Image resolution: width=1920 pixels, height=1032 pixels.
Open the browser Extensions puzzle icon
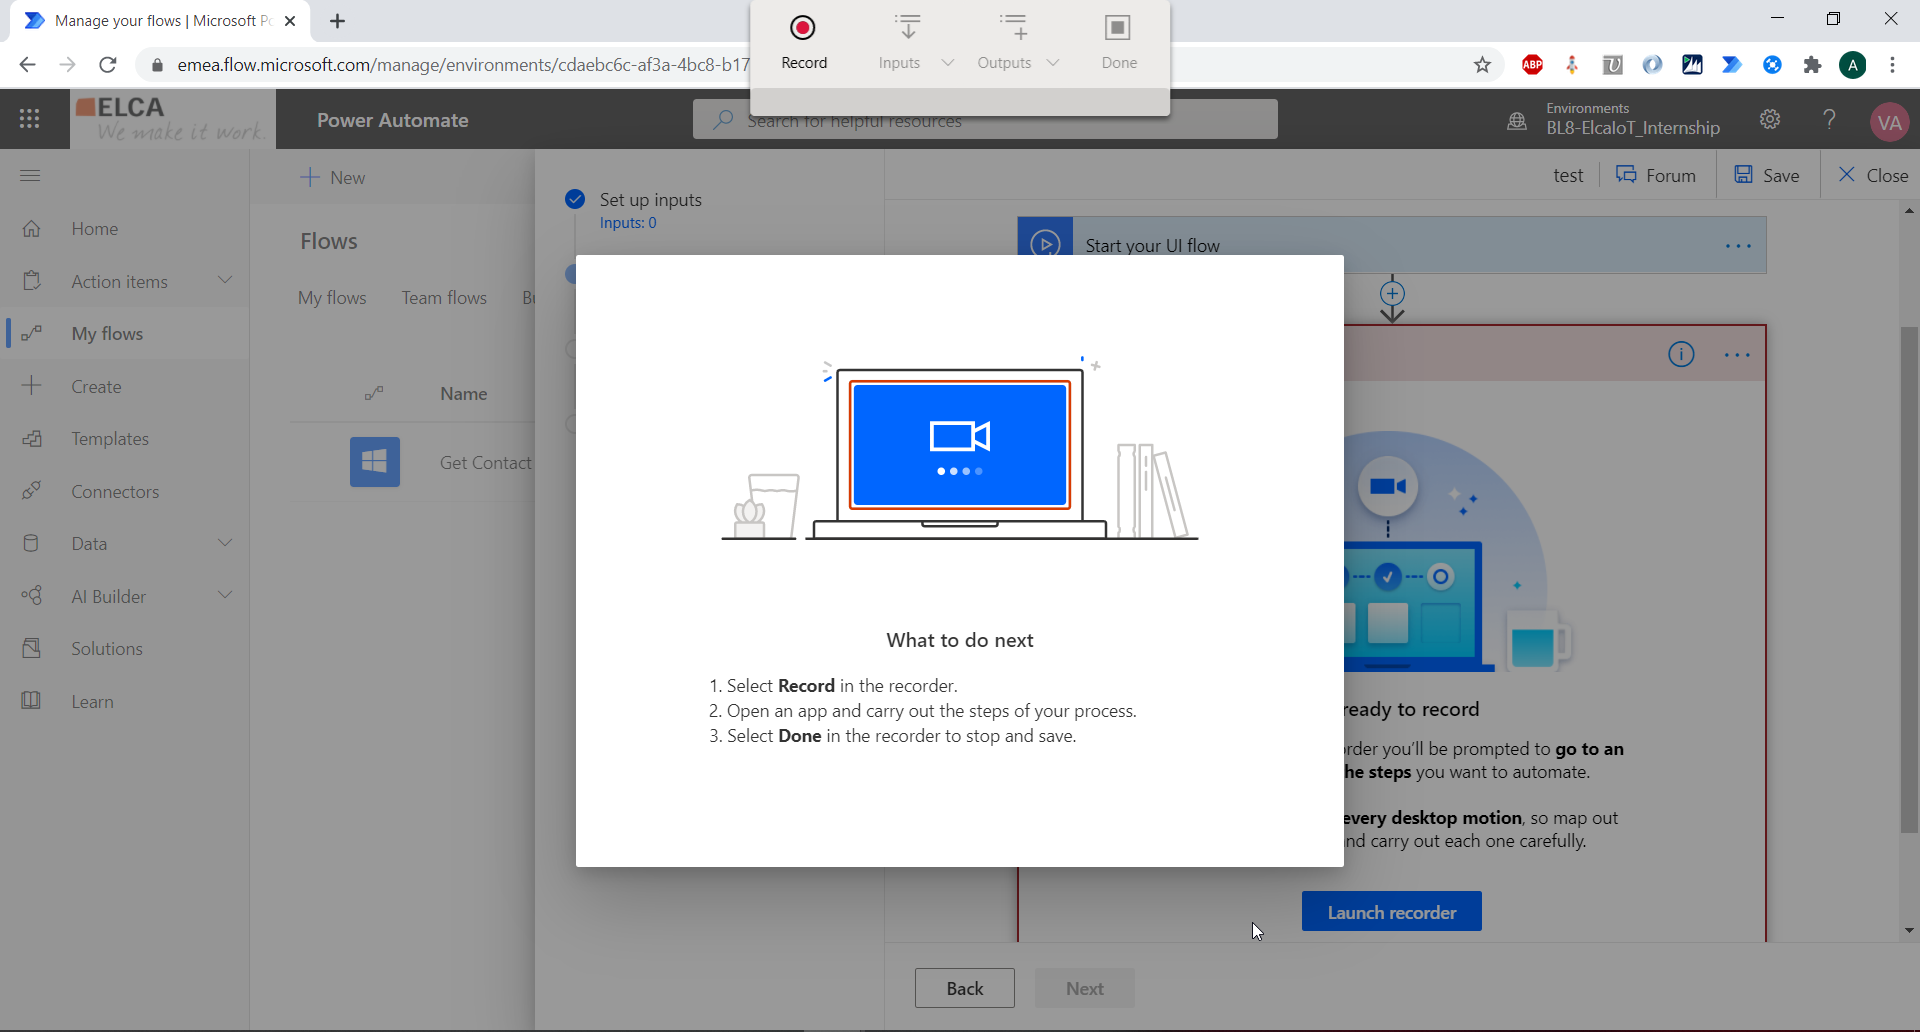(1812, 65)
